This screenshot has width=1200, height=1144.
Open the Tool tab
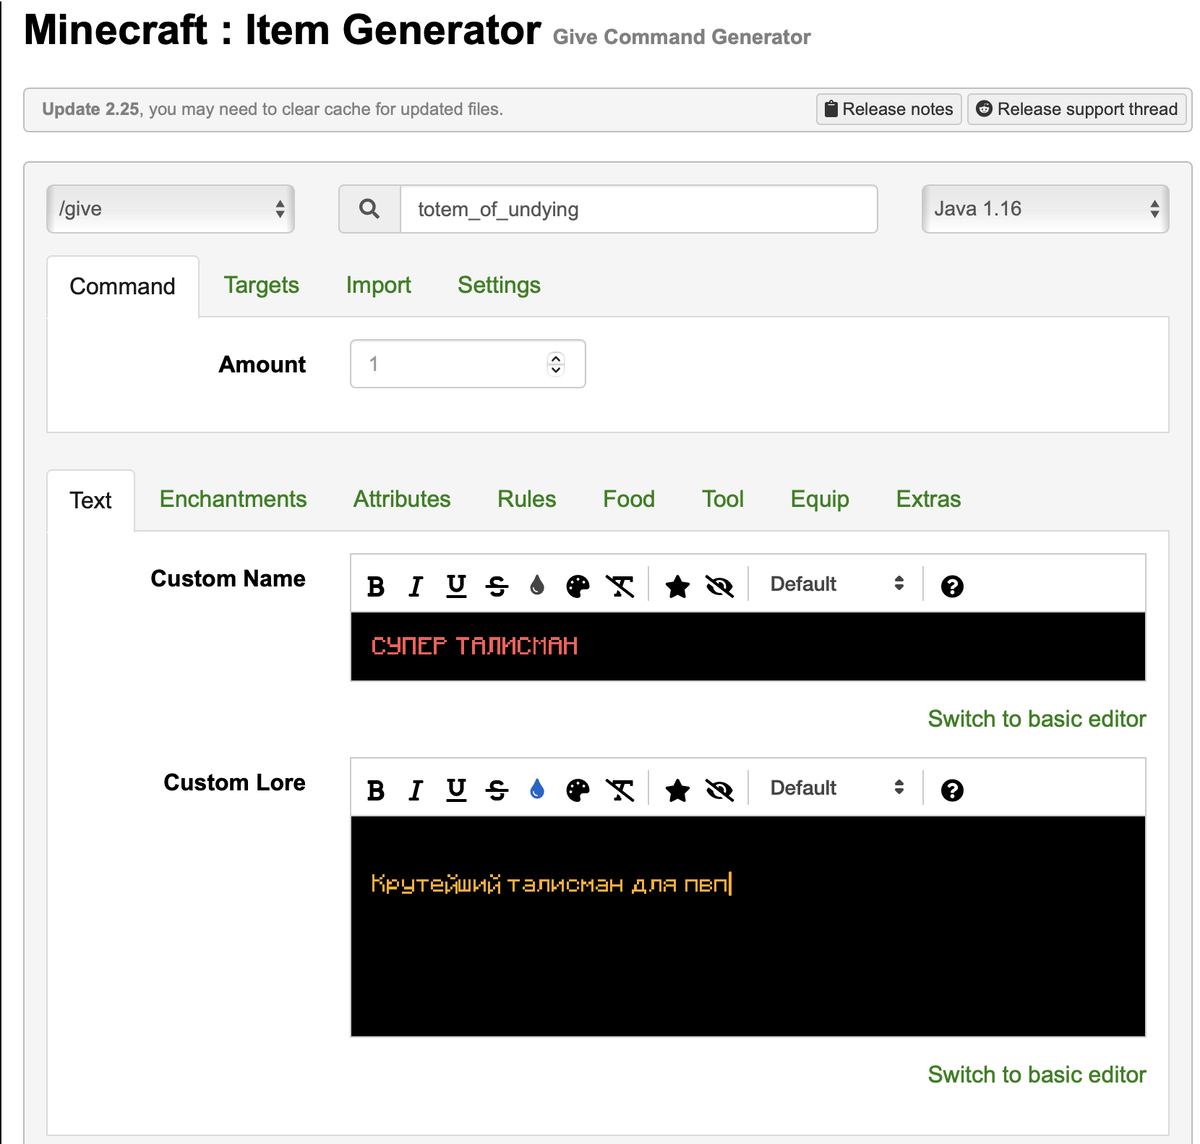click(723, 499)
